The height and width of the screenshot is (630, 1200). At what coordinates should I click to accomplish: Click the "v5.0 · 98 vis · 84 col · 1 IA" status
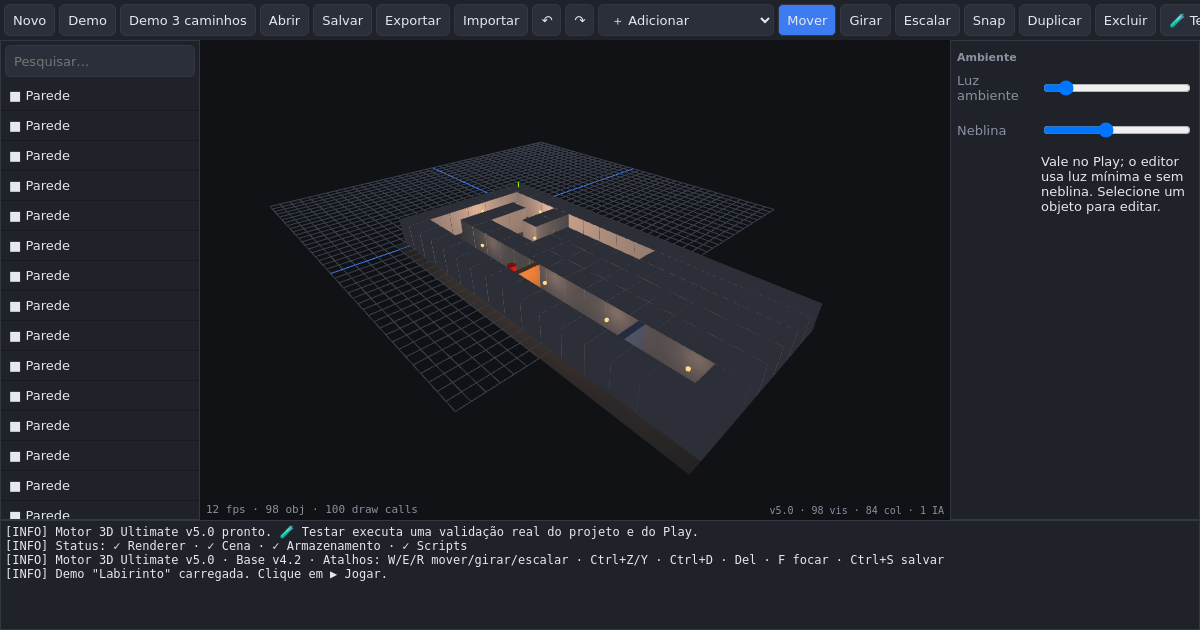pos(856,510)
